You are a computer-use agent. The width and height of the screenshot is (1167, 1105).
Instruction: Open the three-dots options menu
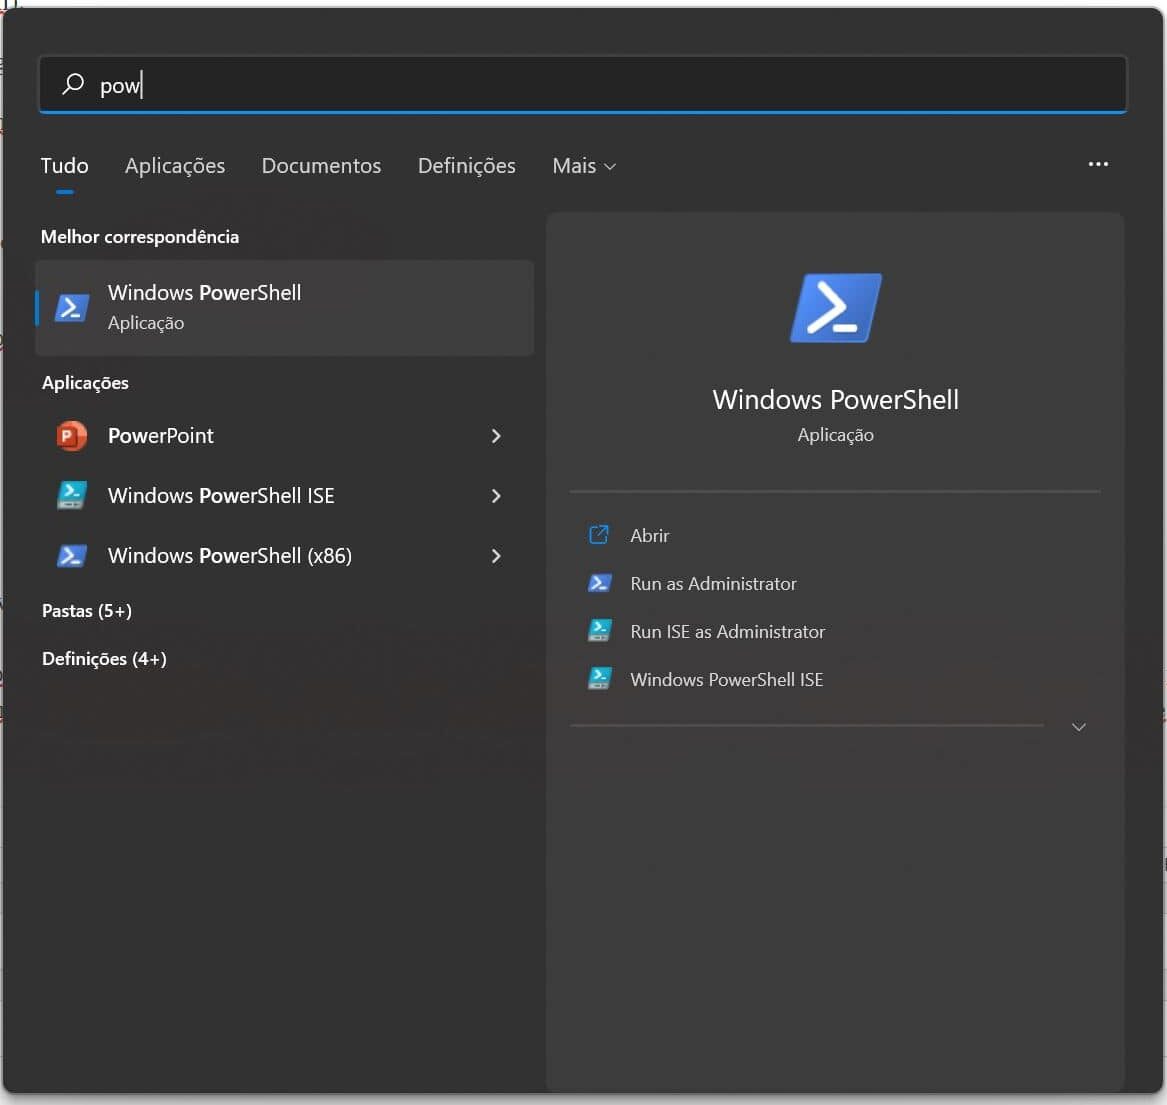point(1098,164)
